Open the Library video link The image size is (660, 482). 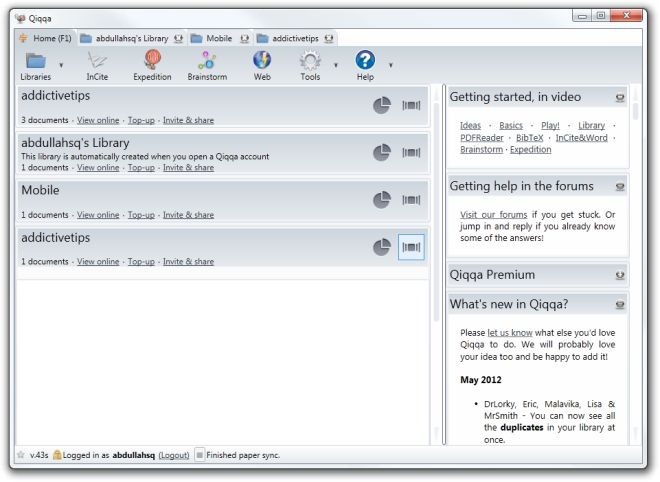pos(591,125)
